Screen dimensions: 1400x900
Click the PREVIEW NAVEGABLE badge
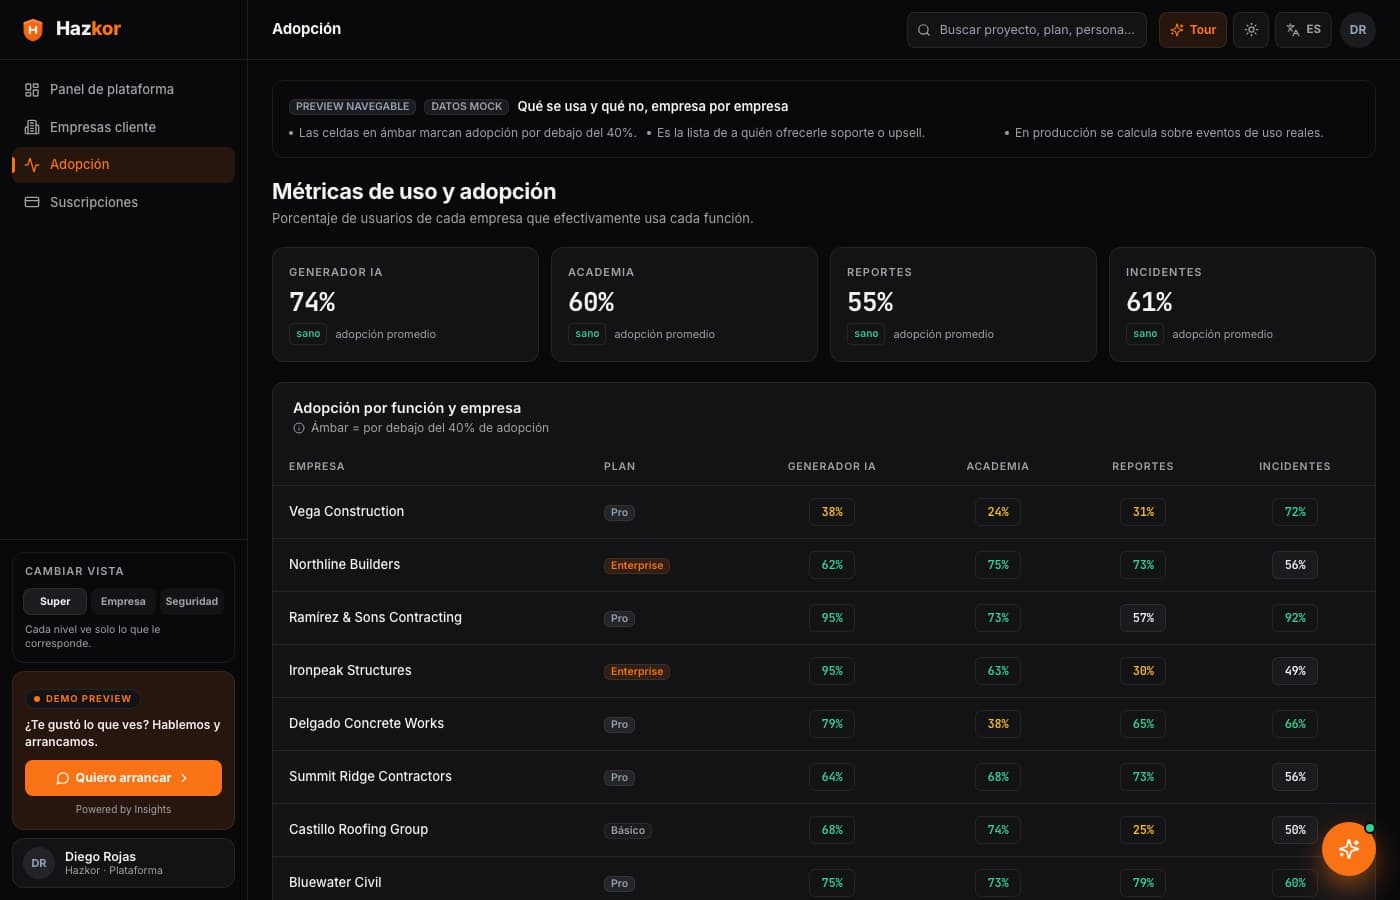[352, 106]
